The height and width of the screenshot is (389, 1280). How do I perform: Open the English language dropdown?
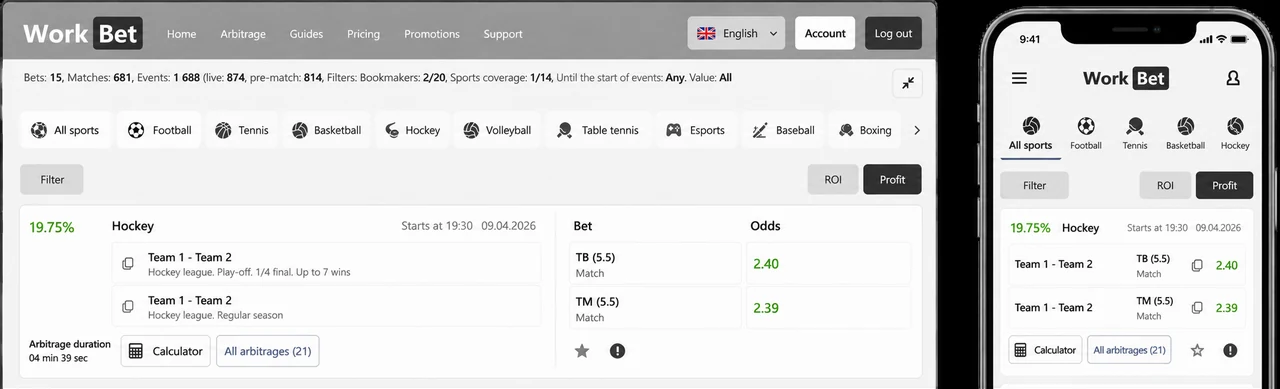pos(736,33)
